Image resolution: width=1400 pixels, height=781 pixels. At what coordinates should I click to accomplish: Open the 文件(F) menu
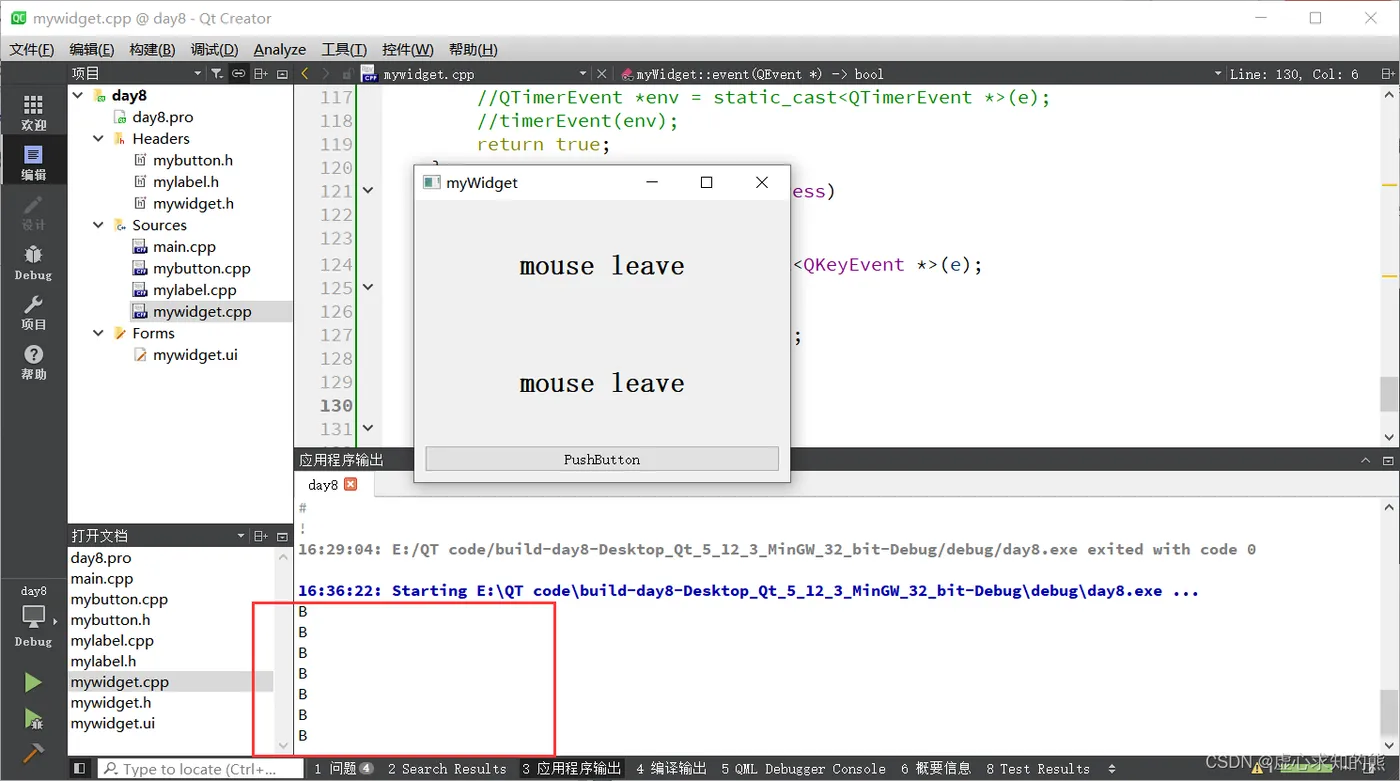(x=32, y=49)
